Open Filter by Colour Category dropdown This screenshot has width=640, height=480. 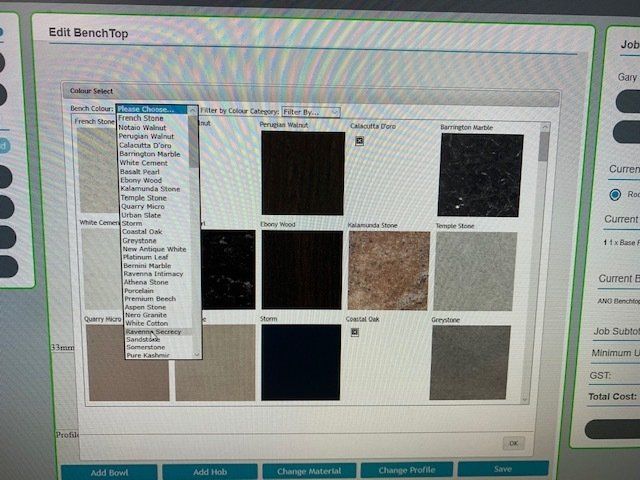(311, 112)
